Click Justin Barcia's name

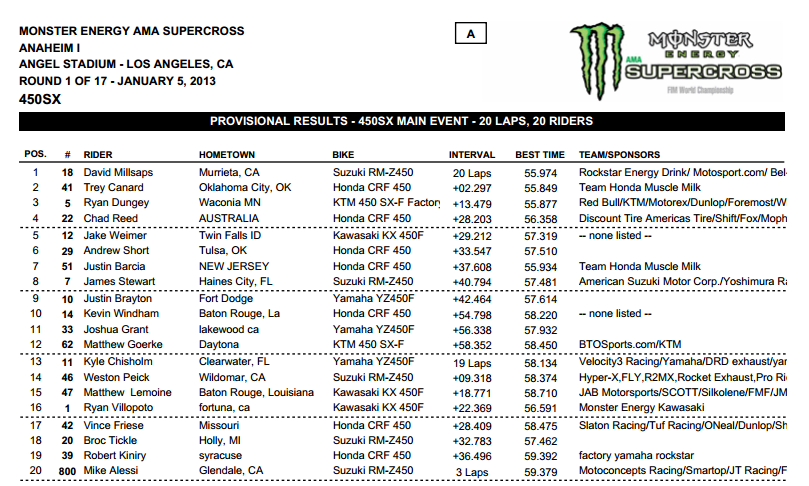(x=114, y=267)
